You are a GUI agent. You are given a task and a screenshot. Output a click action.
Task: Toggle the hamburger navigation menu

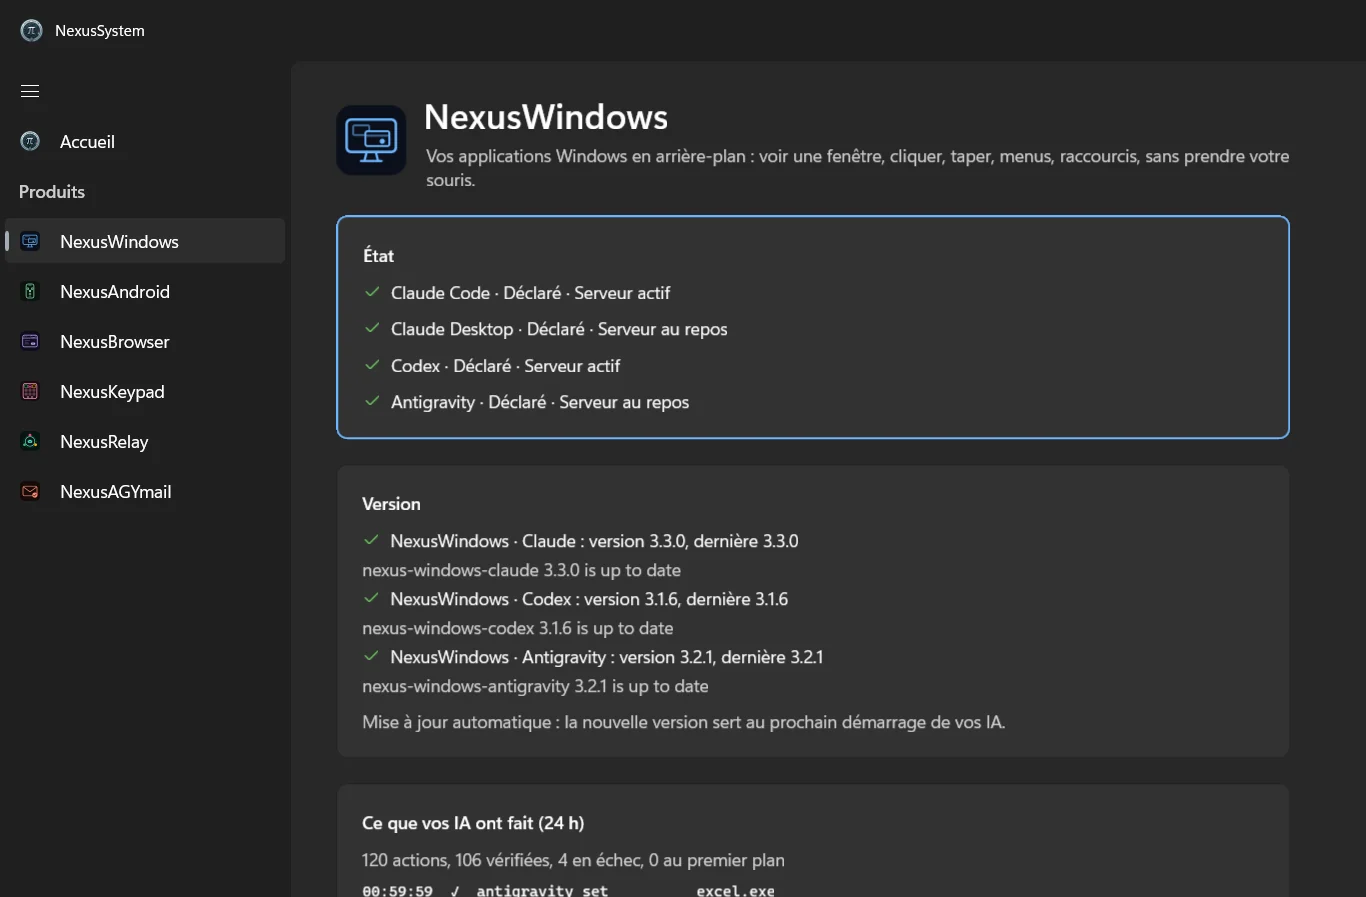30,91
